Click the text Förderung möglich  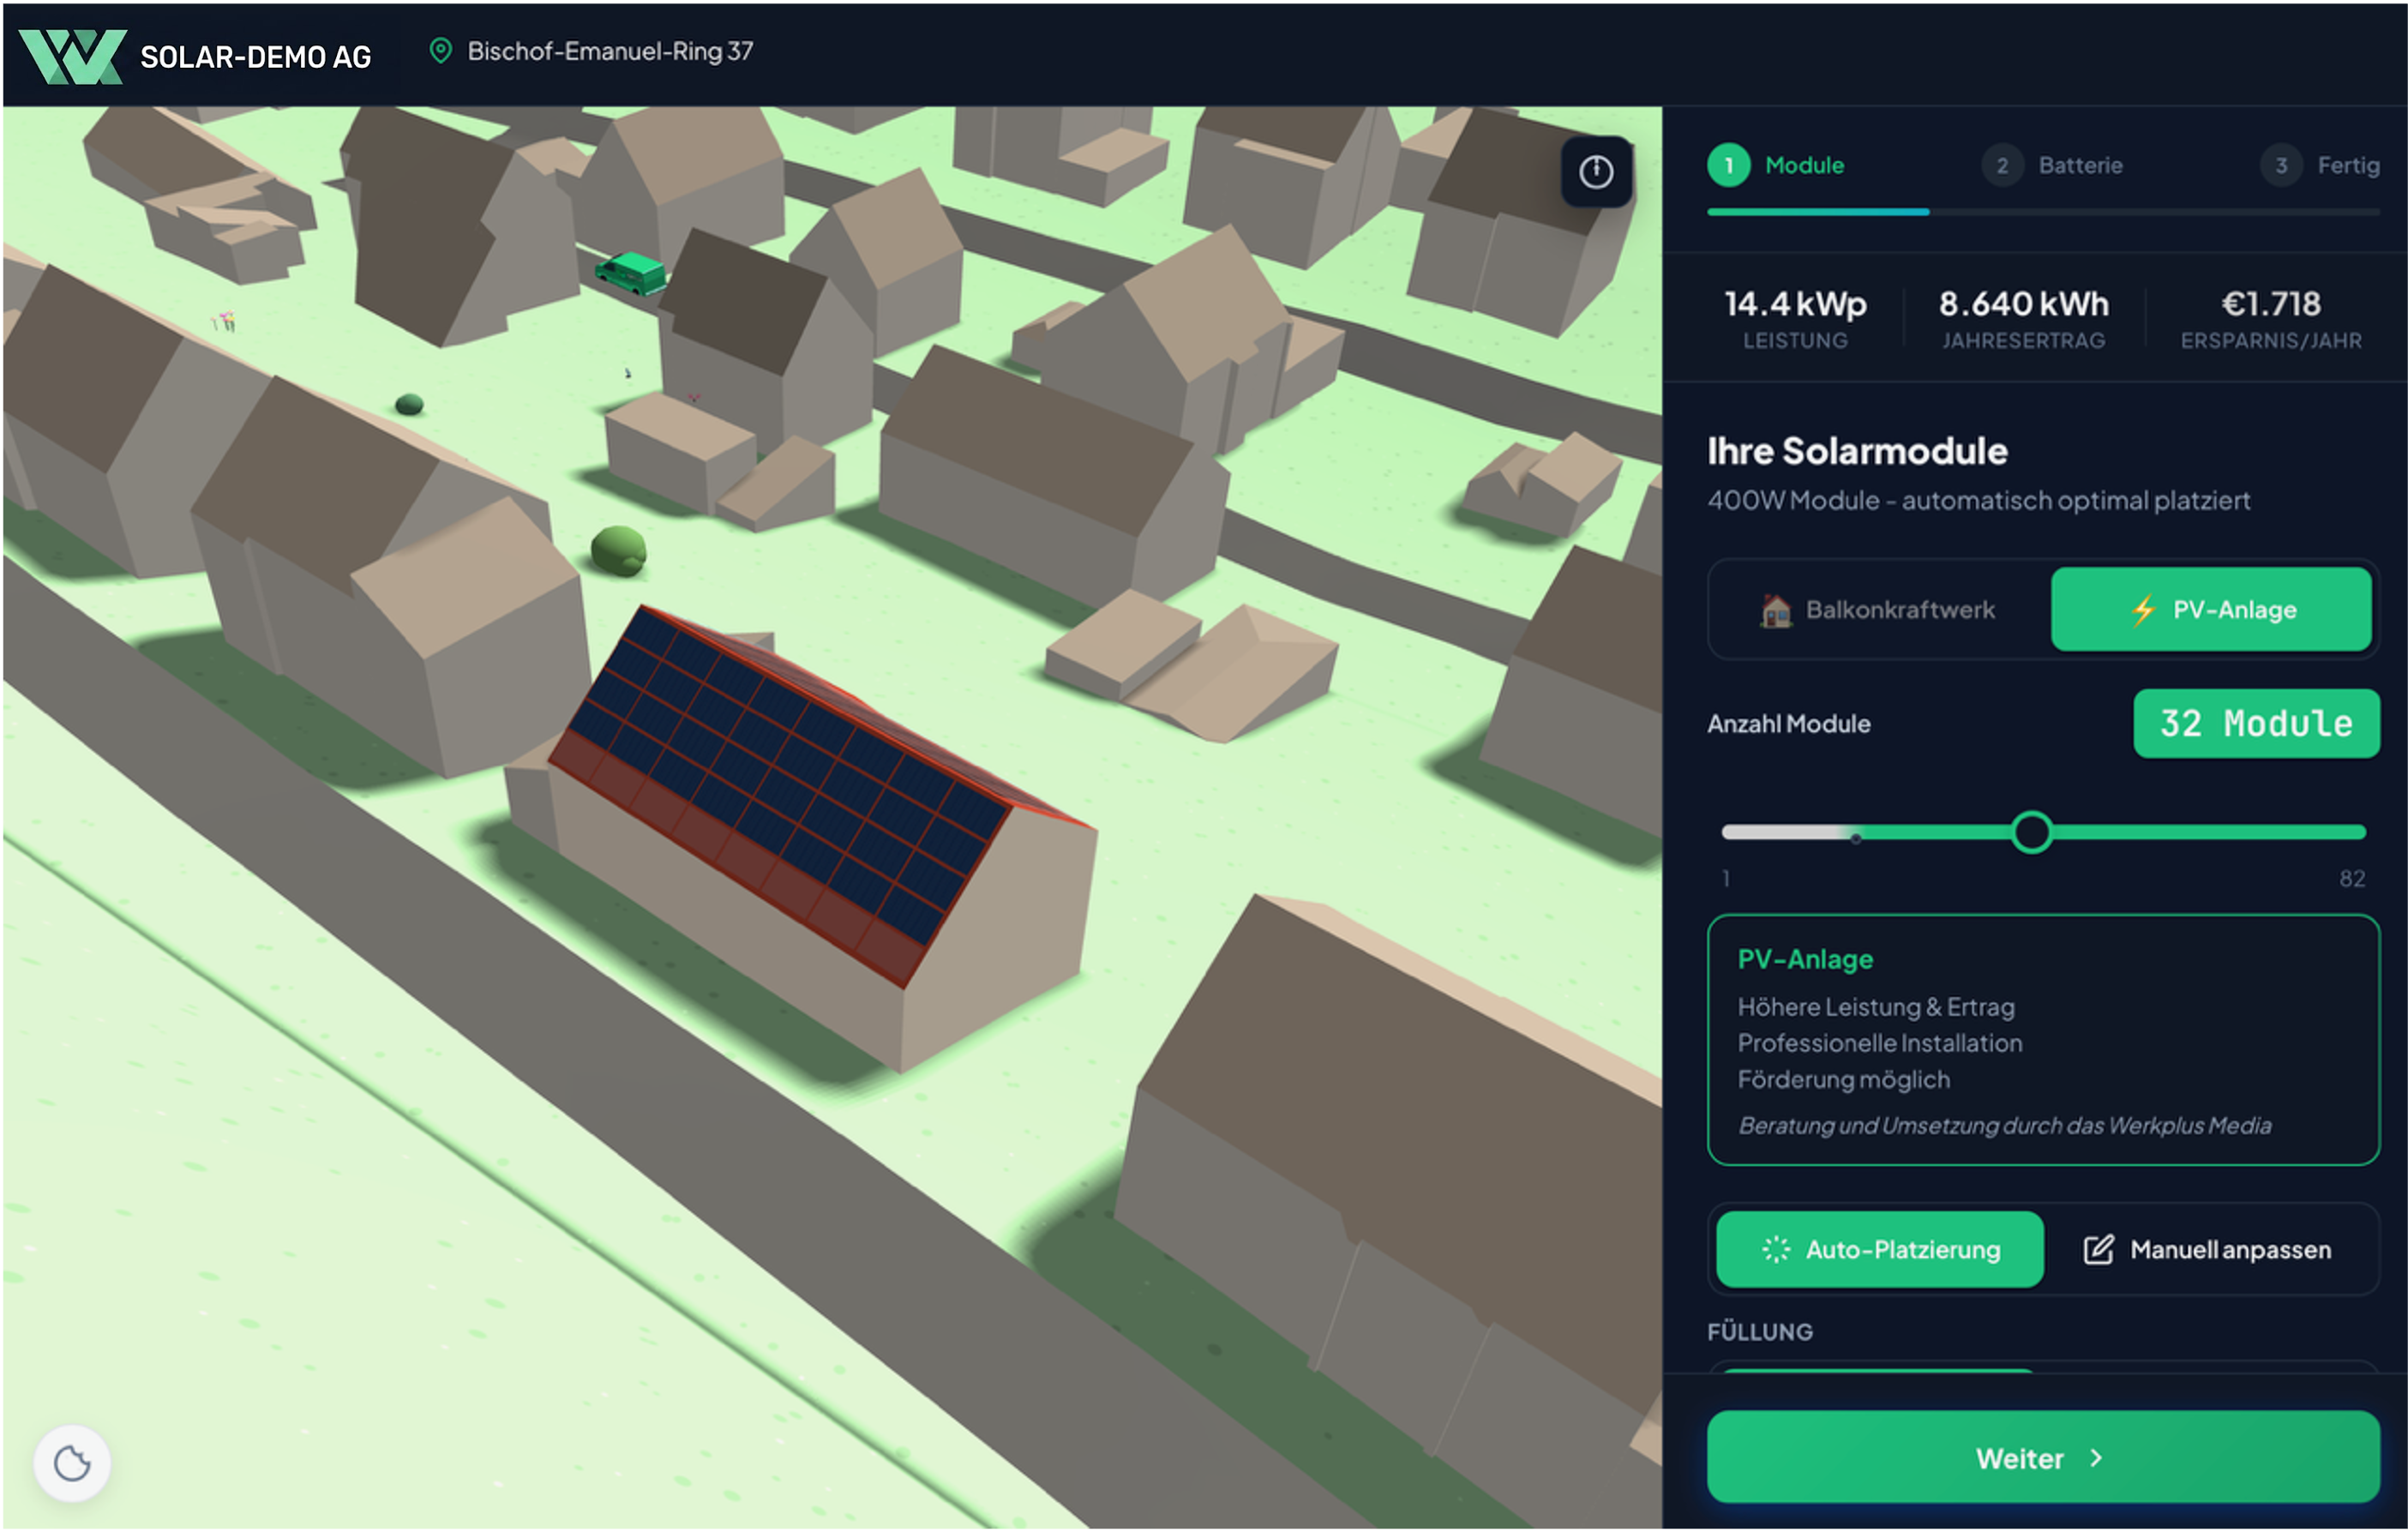tap(1843, 1080)
